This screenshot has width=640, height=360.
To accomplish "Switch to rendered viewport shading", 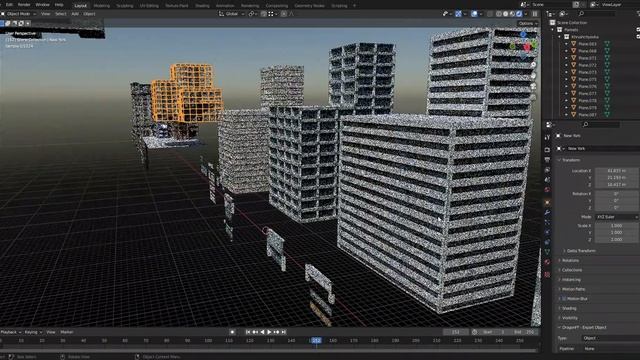I will [x=519, y=14].
